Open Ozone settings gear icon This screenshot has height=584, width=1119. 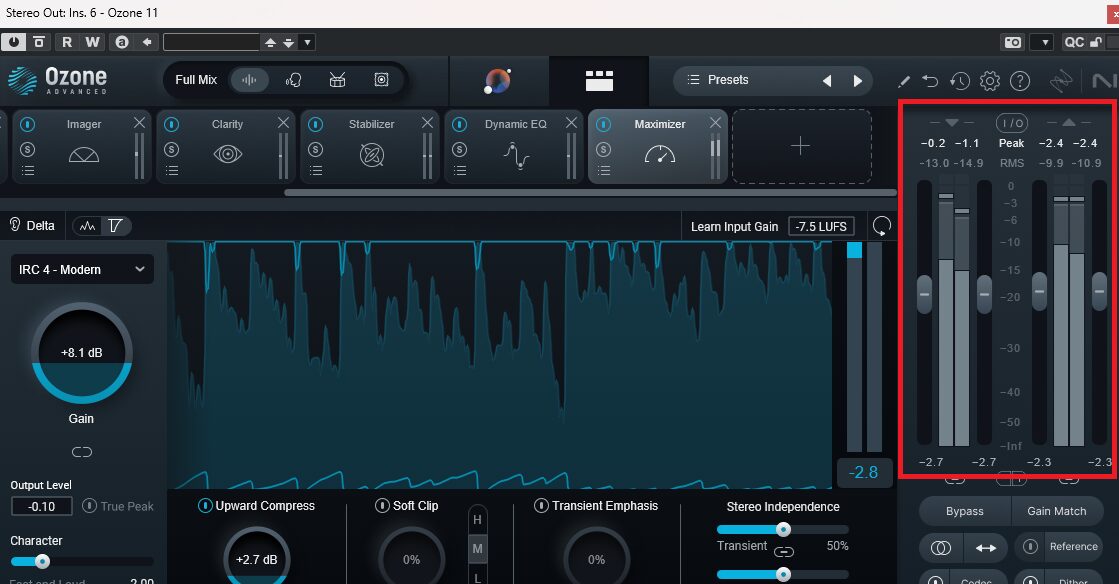990,81
